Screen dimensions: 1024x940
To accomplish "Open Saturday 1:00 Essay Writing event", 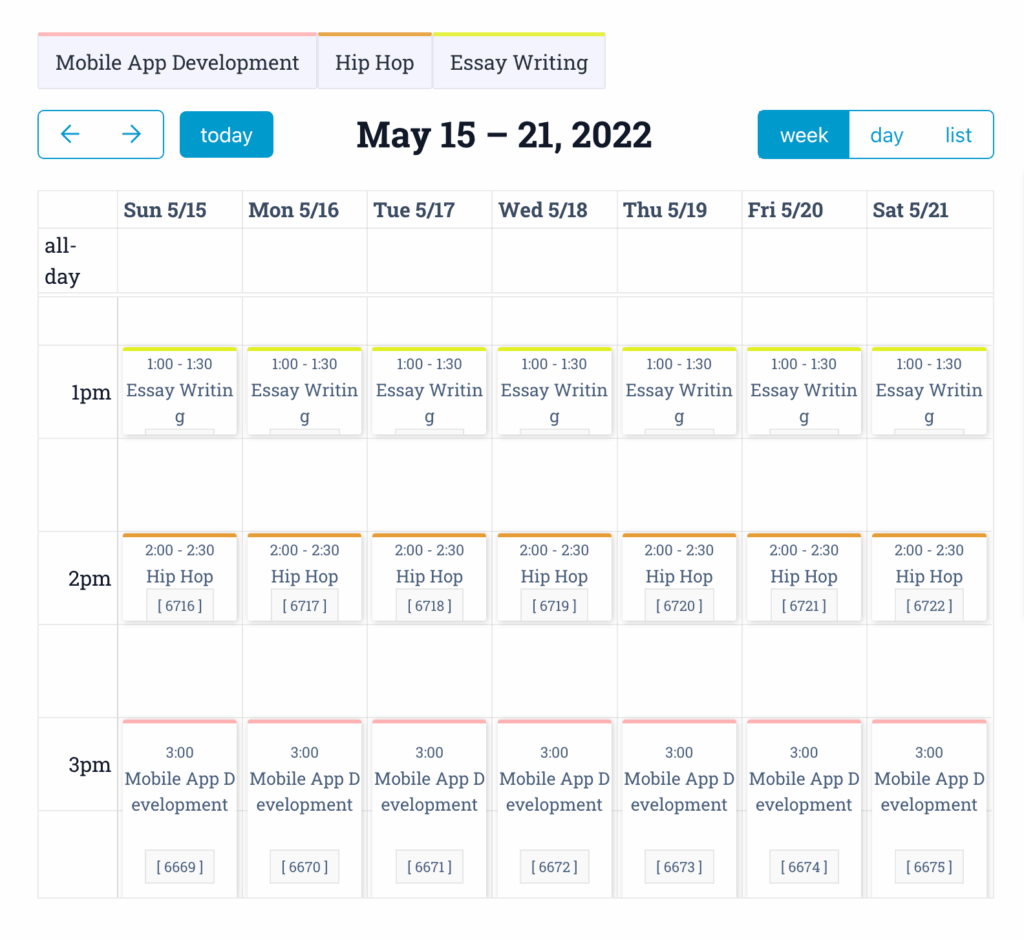I will (x=929, y=391).
